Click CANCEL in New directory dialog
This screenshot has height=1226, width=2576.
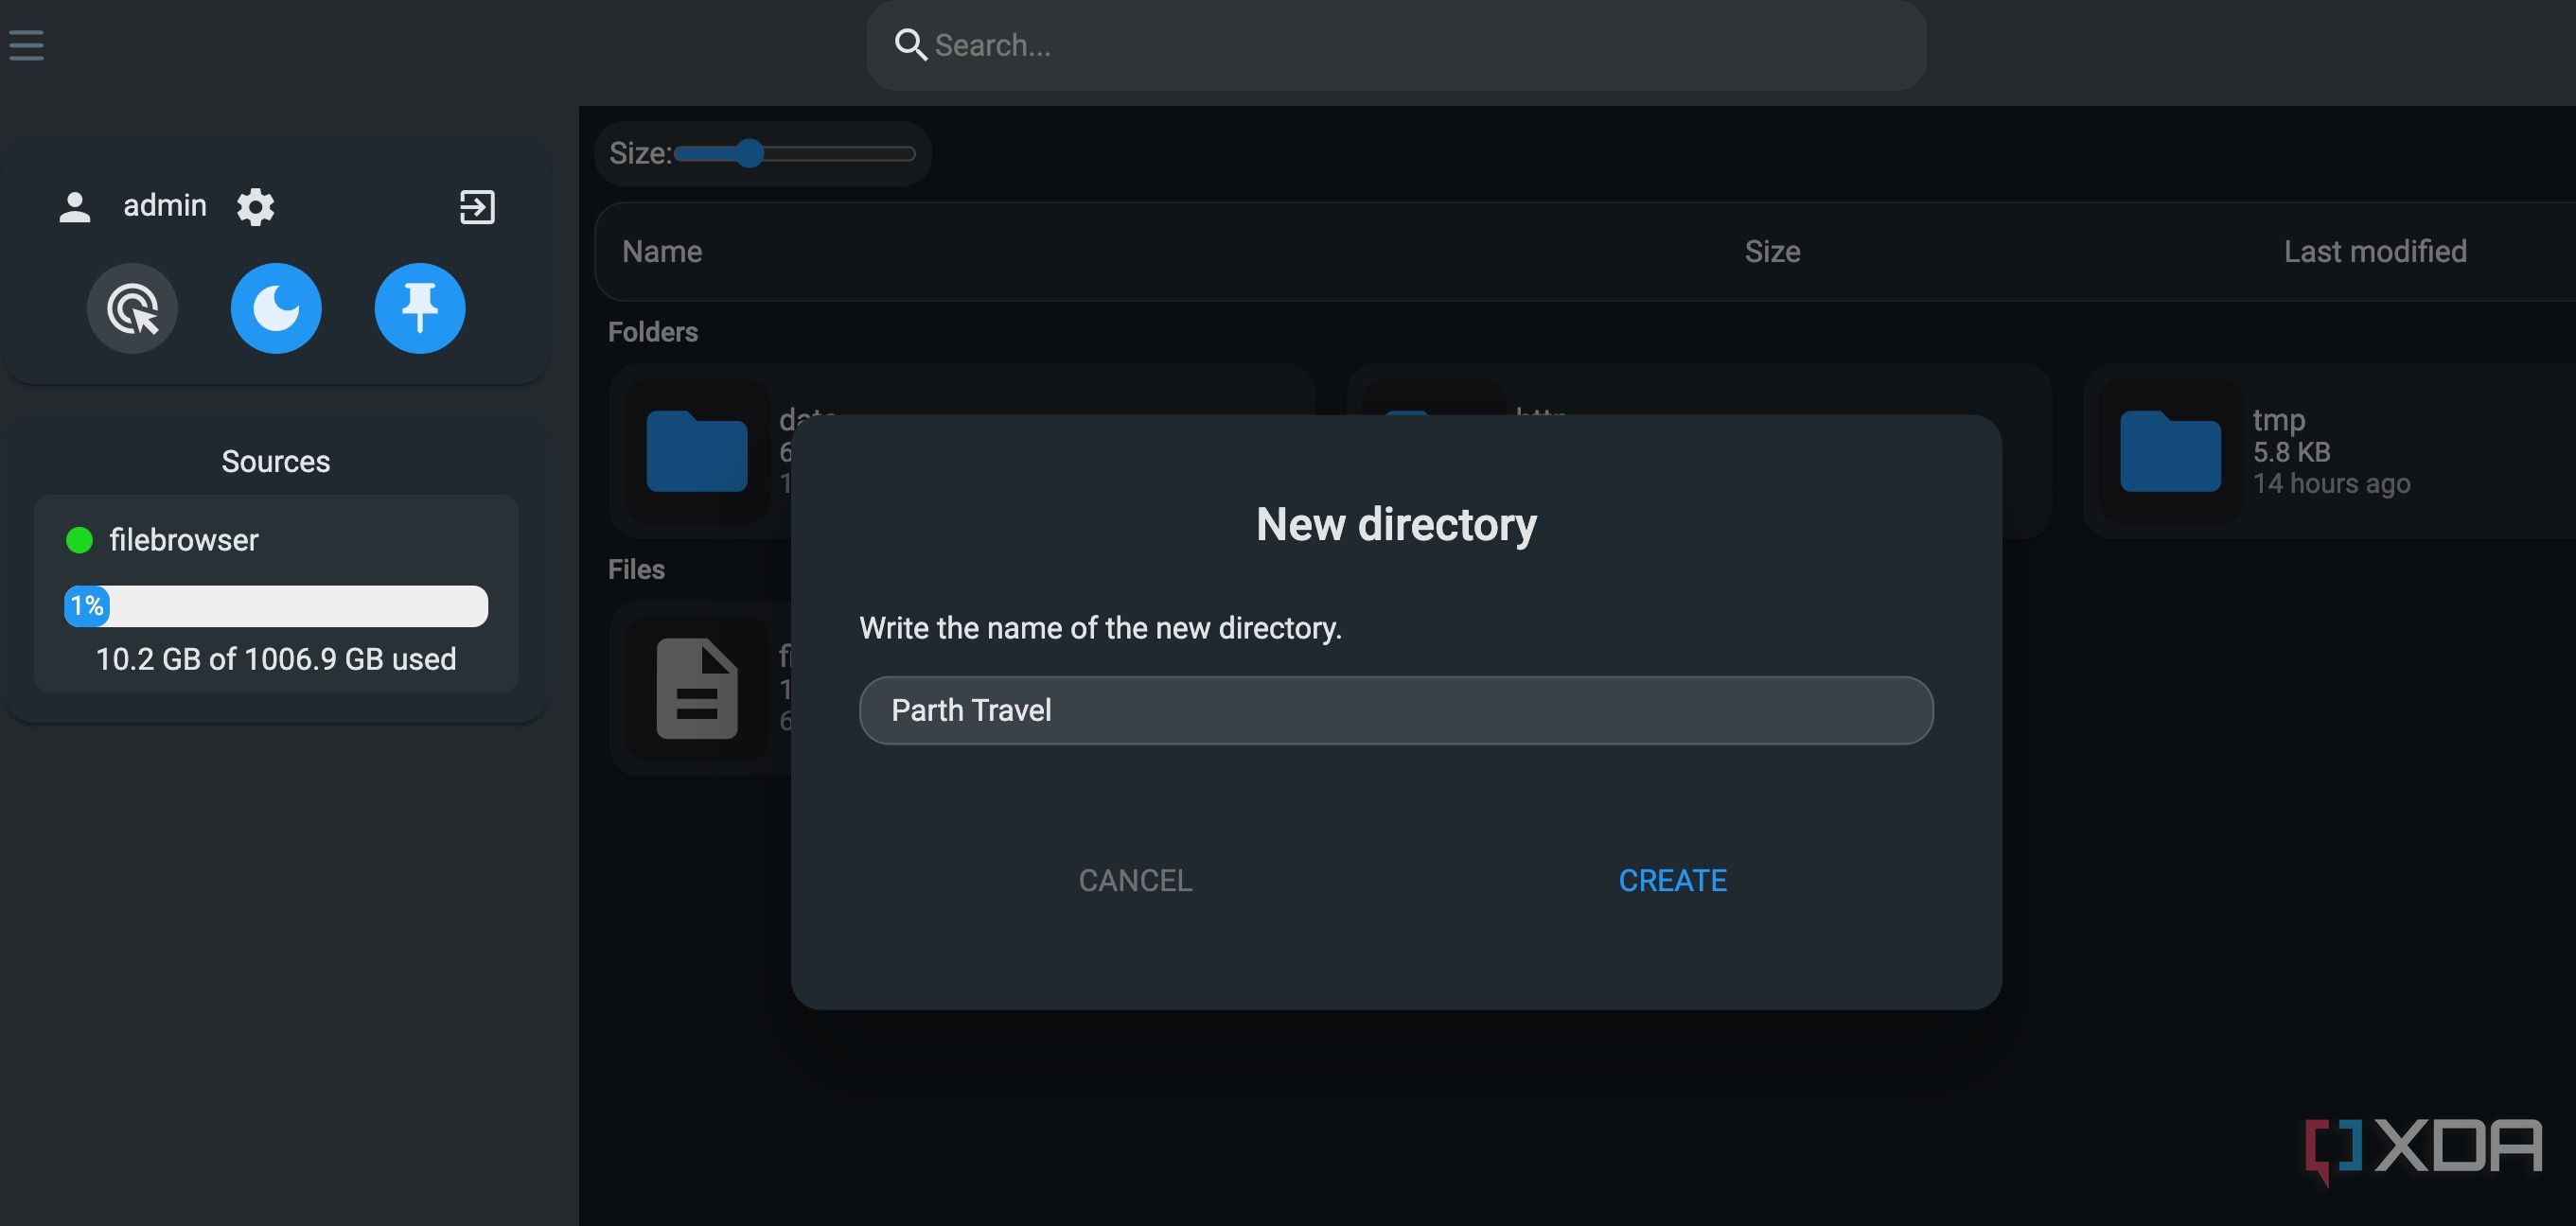coord(1135,880)
